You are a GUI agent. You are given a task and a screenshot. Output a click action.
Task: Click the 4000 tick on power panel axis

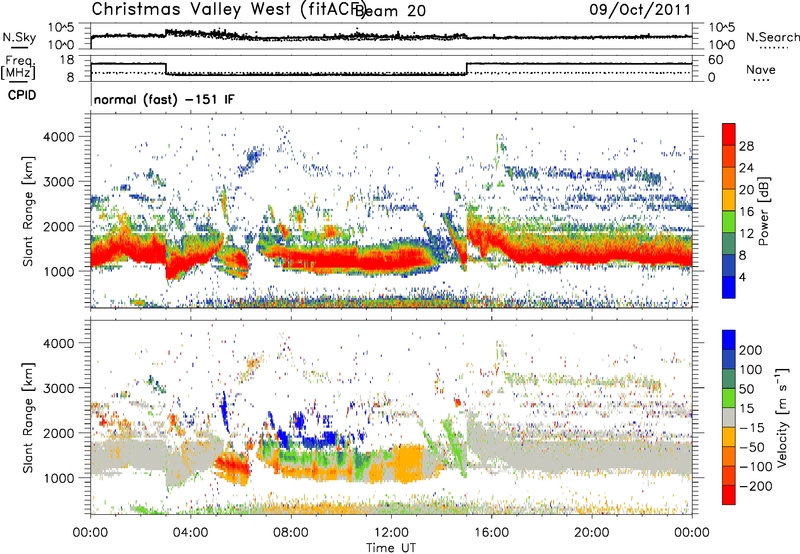coord(59,137)
